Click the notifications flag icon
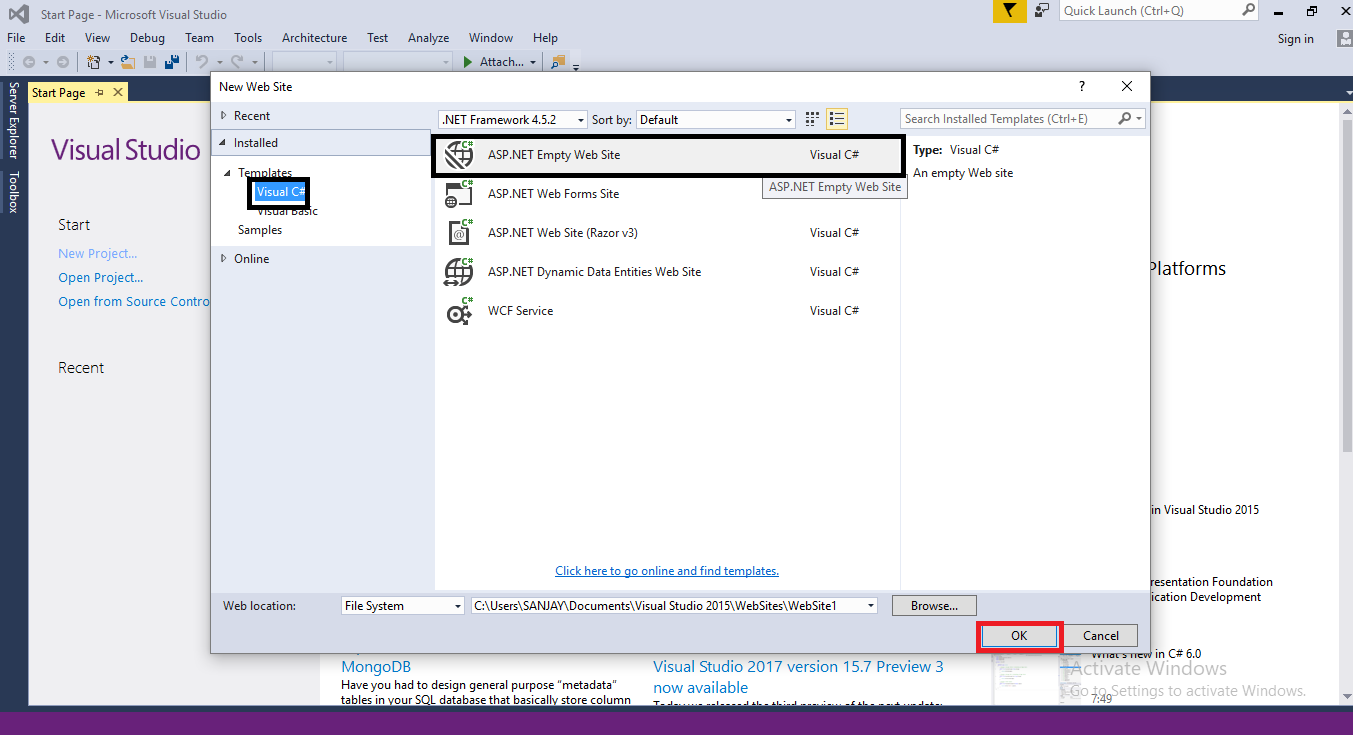Image resolution: width=1353 pixels, height=735 pixels. (1009, 11)
